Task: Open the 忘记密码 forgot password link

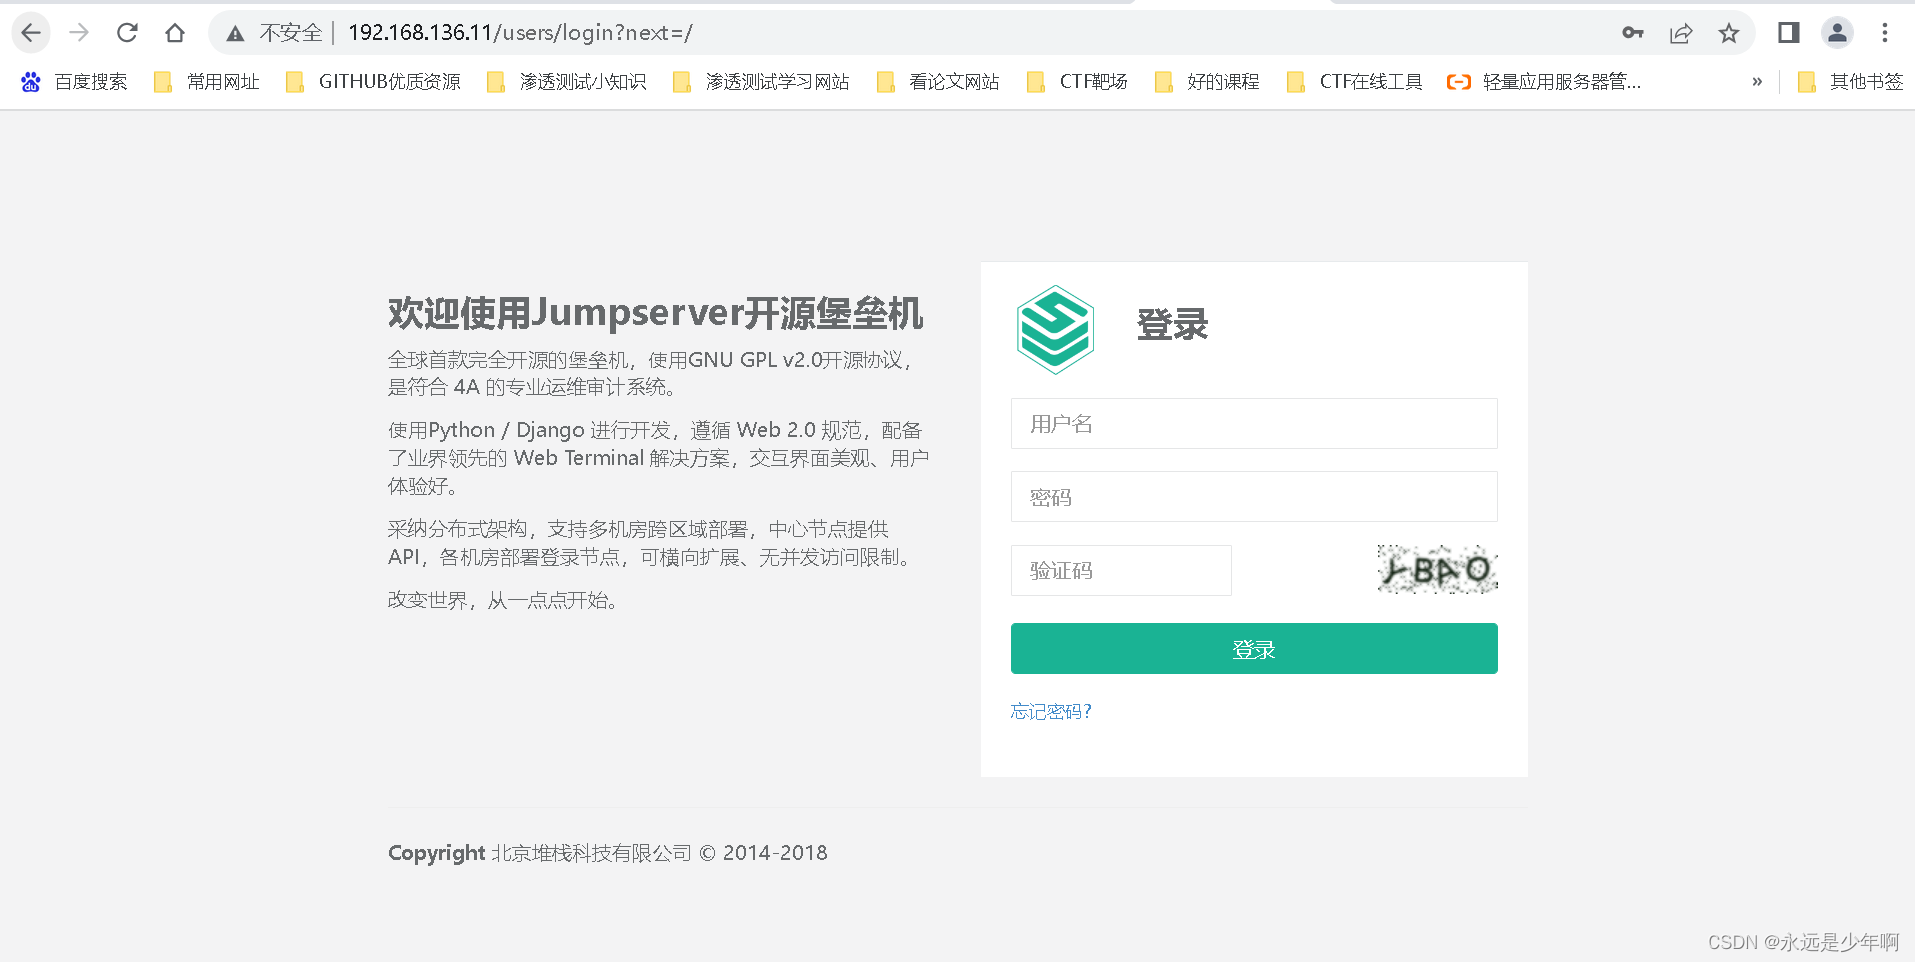Action: (1050, 711)
